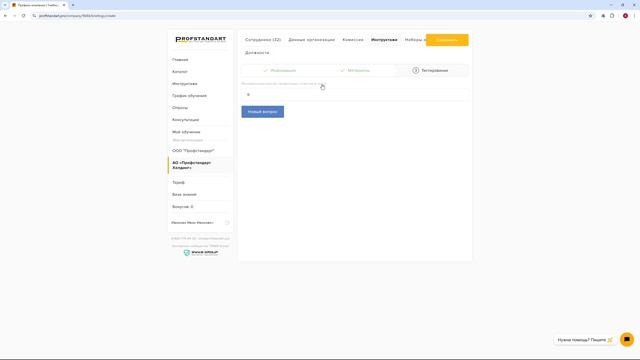
Task: Open График обучения in the sidebar
Action: 189,96
